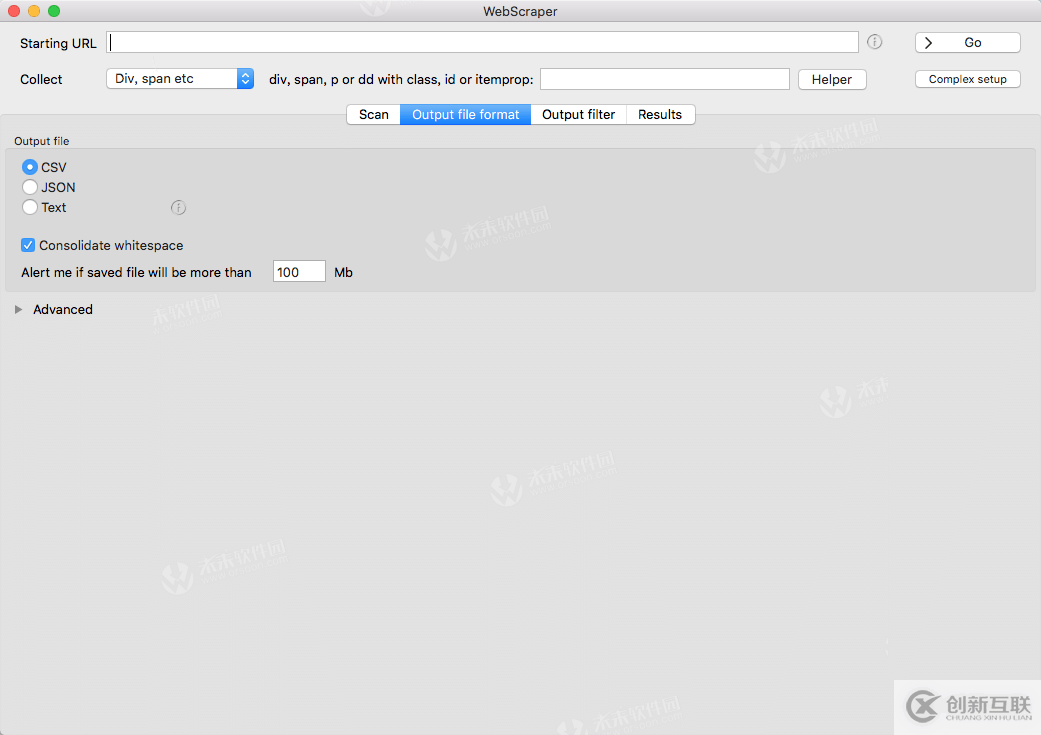This screenshot has height=735, width=1041.
Task: Click the green zoom window button
Action: pyautogui.click(x=54, y=11)
